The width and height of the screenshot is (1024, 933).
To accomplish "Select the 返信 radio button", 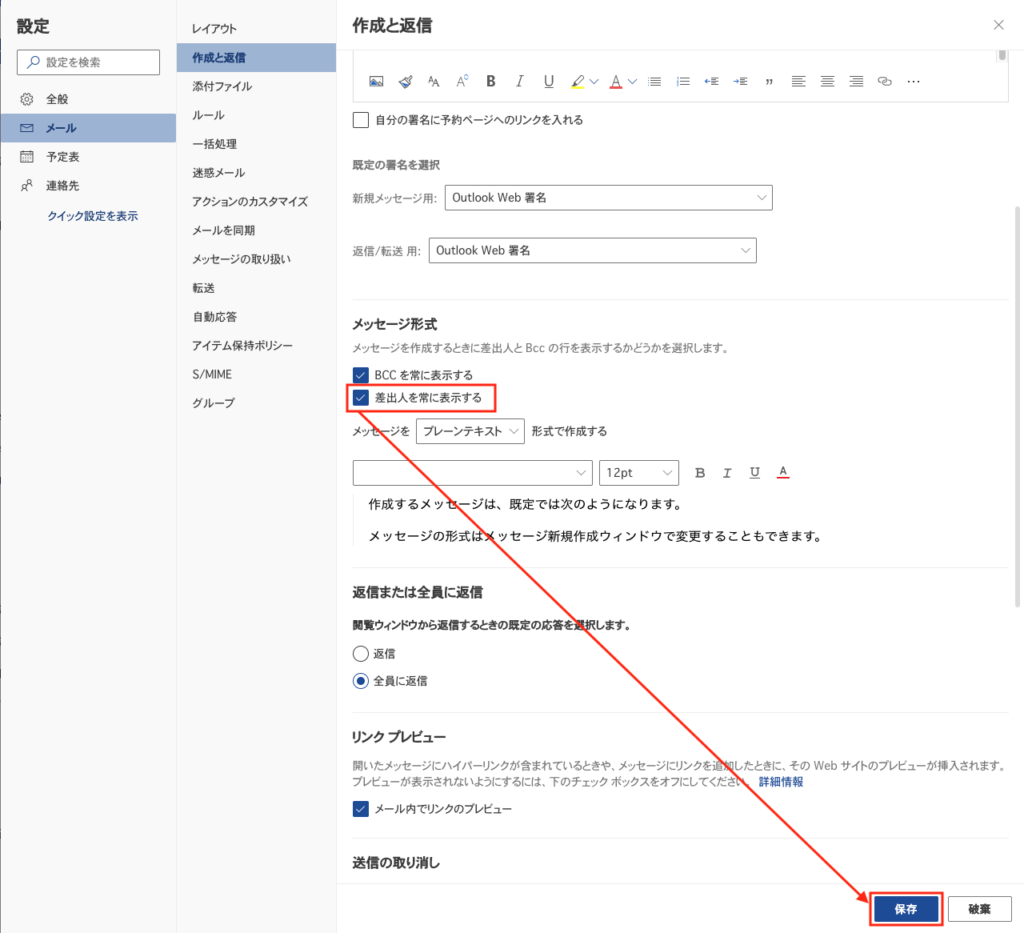I will 361,653.
